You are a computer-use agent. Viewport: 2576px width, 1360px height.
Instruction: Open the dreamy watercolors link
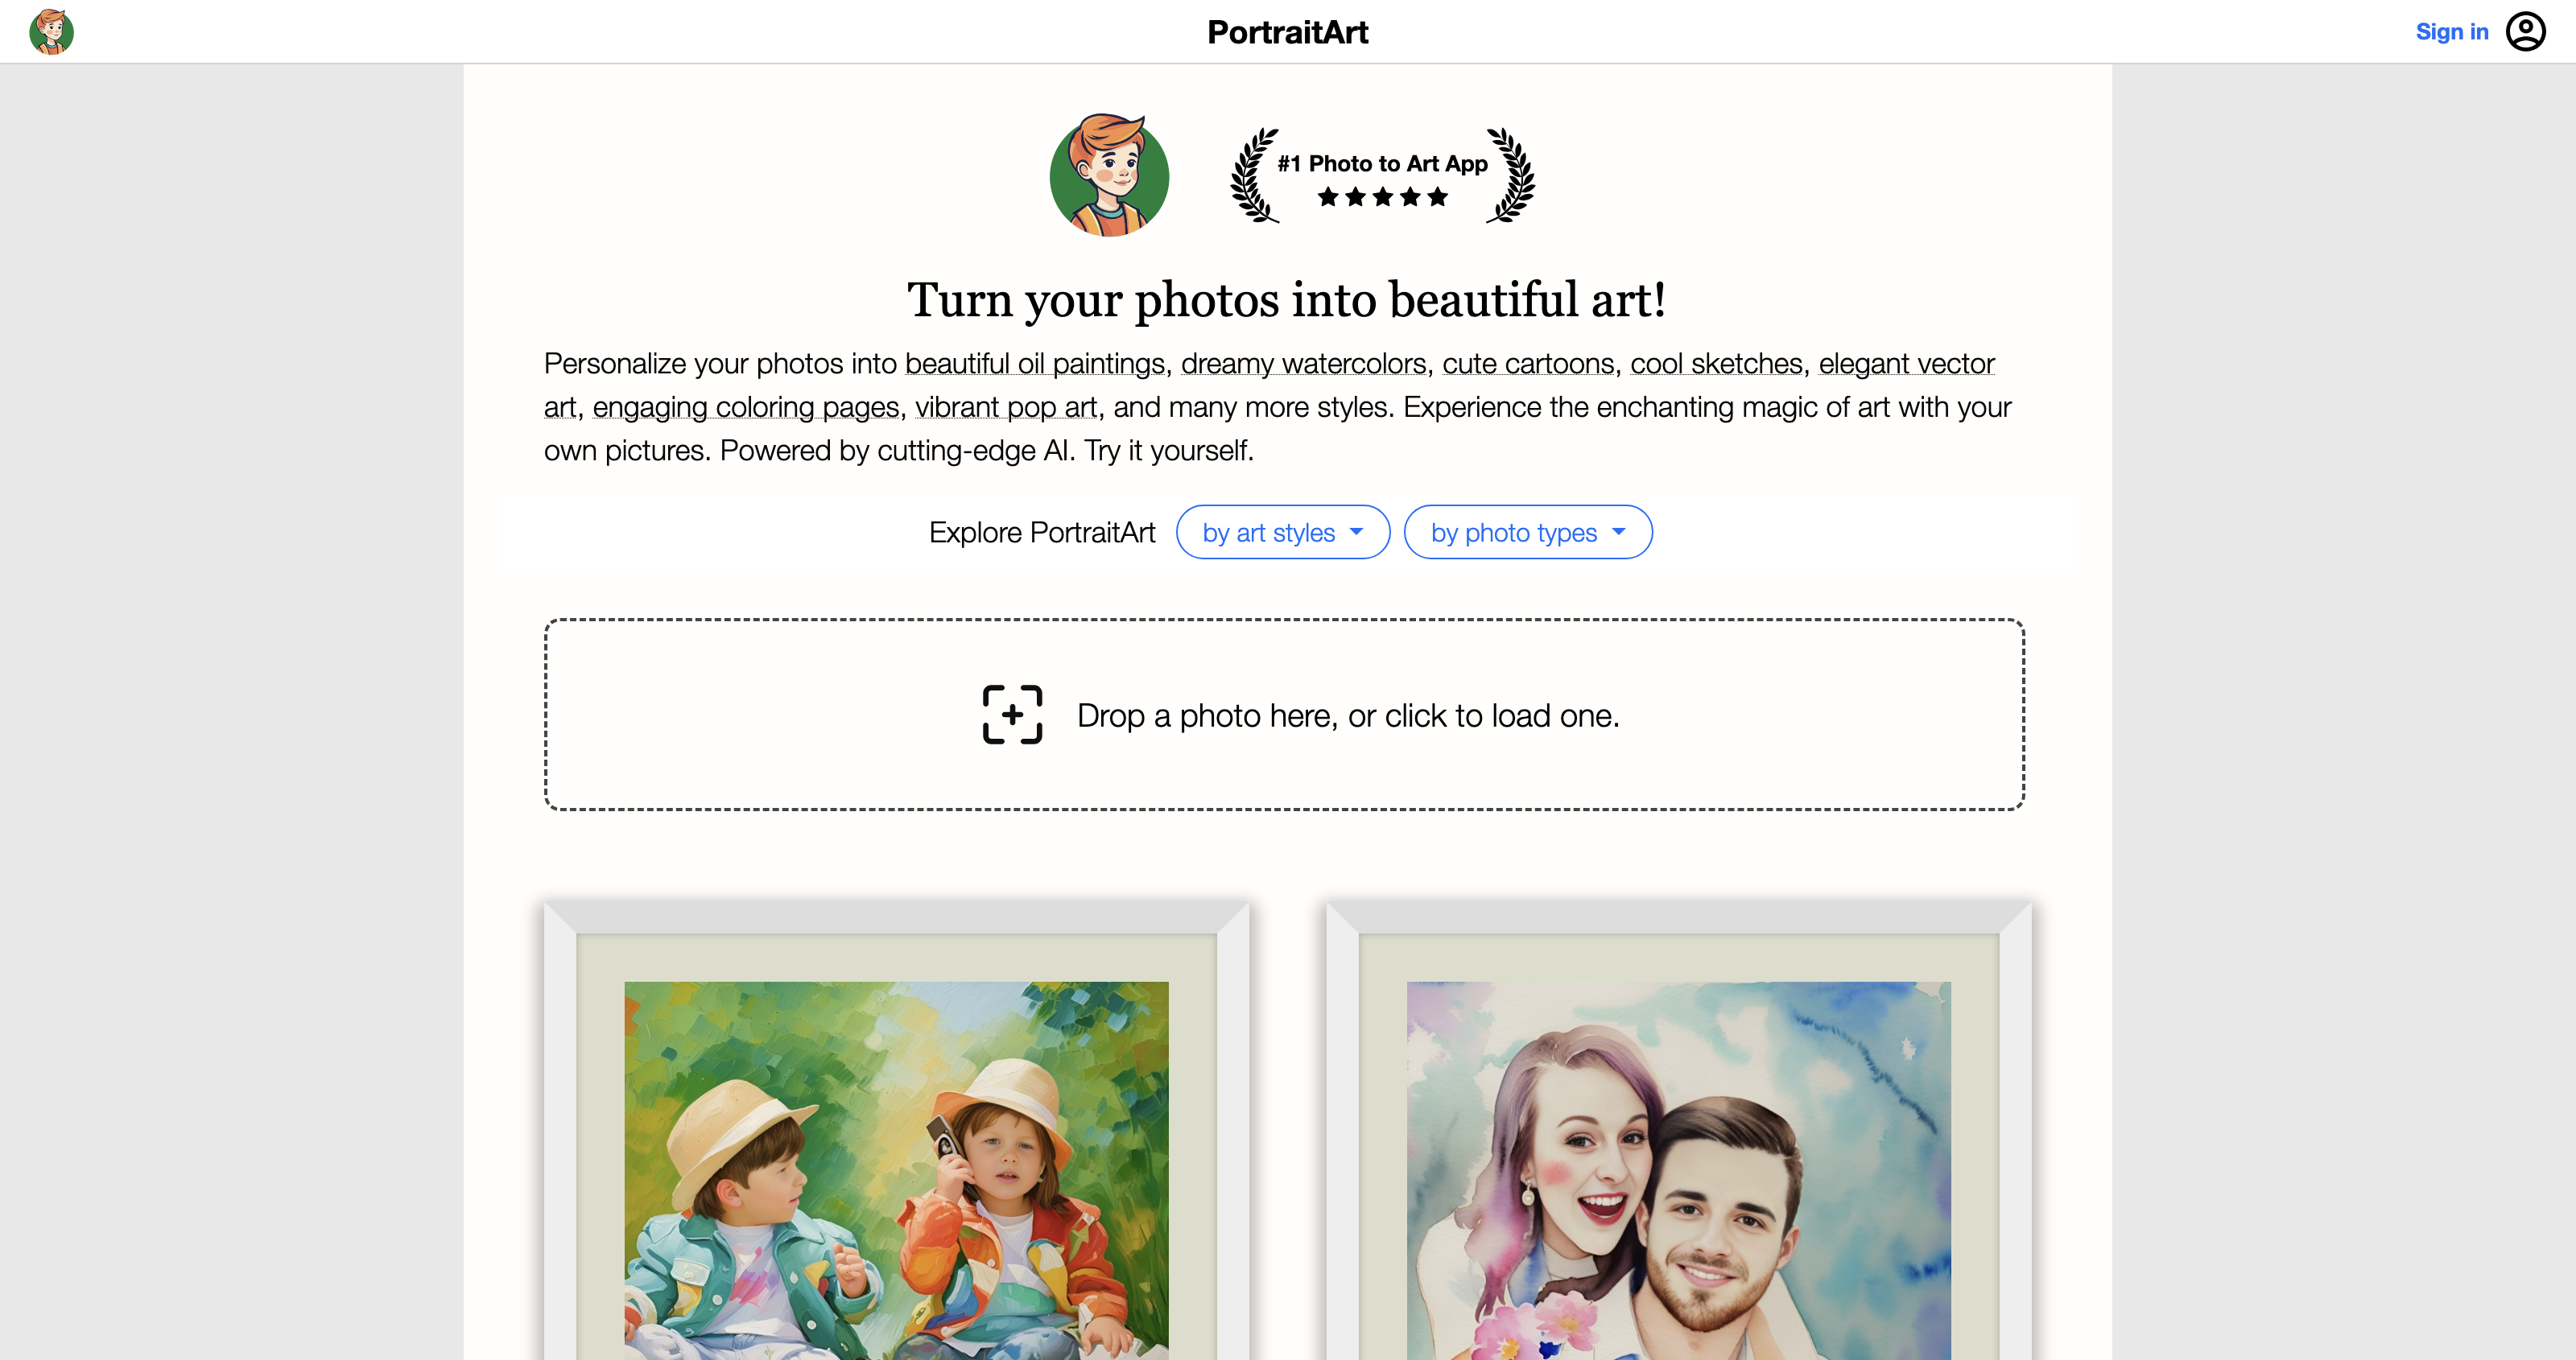[x=1303, y=363]
